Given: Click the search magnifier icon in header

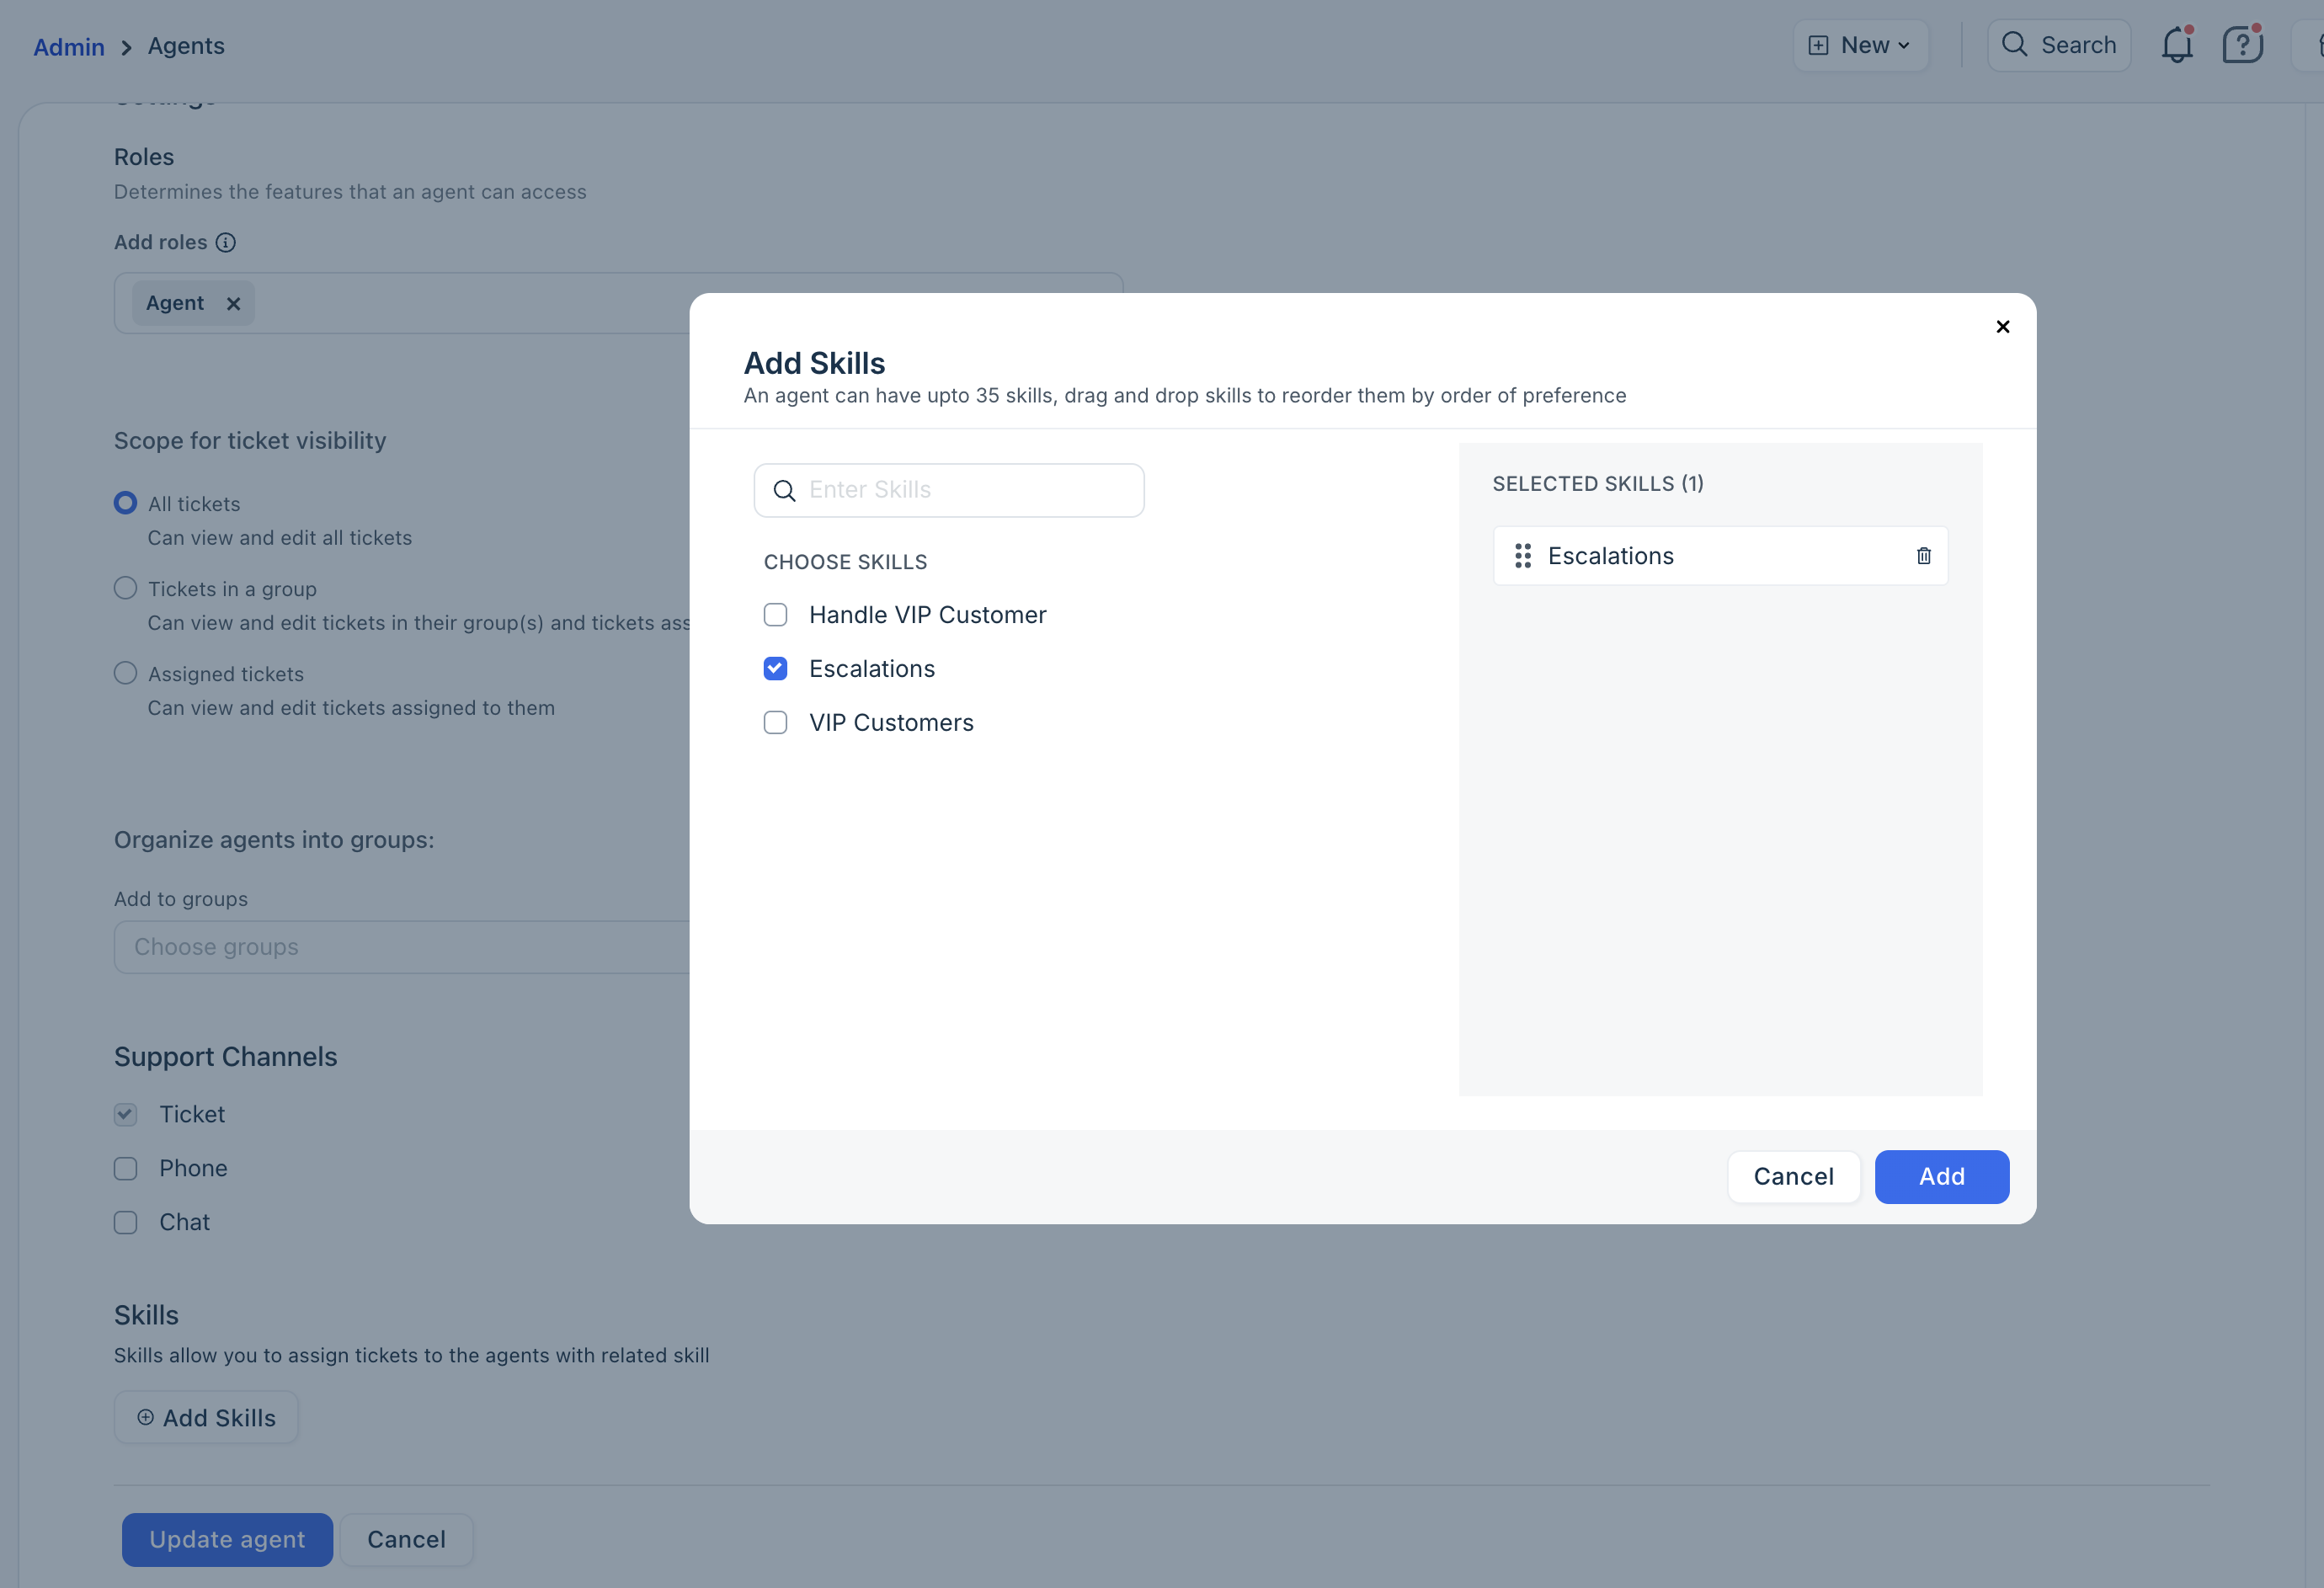Looking at the screenshot, I should [x=2014, y=45].
